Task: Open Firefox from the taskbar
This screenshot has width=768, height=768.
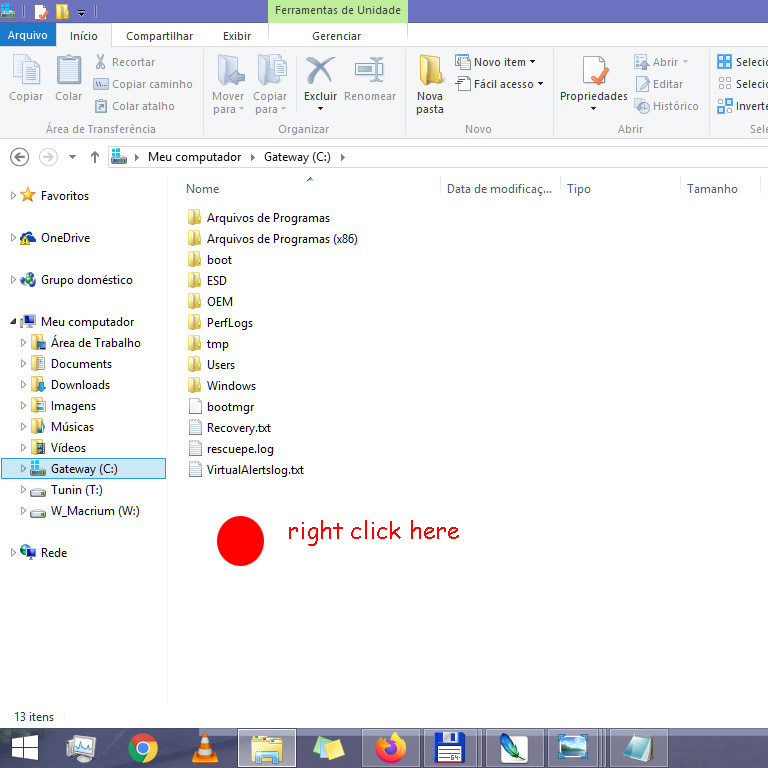Action: [391, 748]
